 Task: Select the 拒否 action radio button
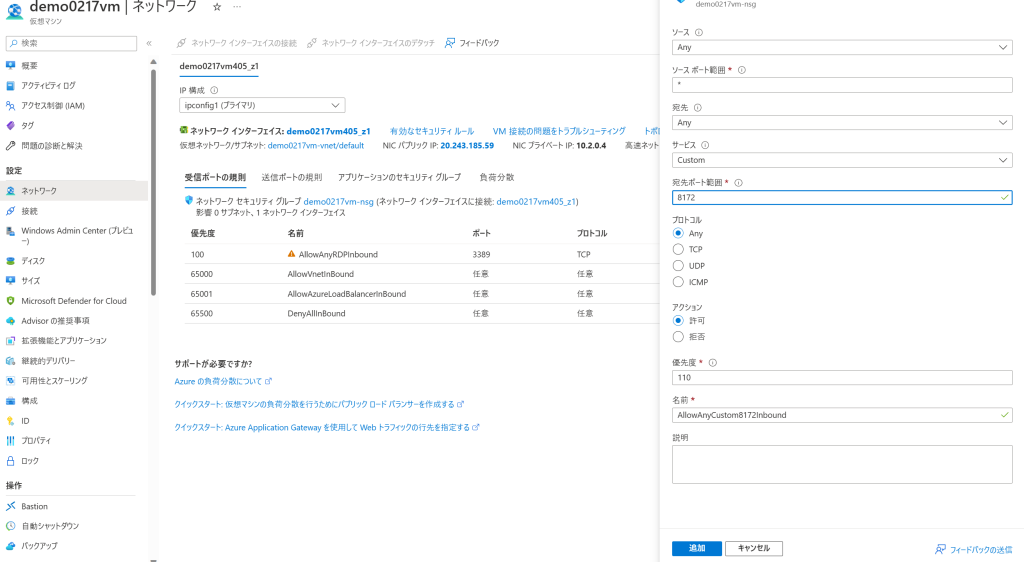click(678, 337)
